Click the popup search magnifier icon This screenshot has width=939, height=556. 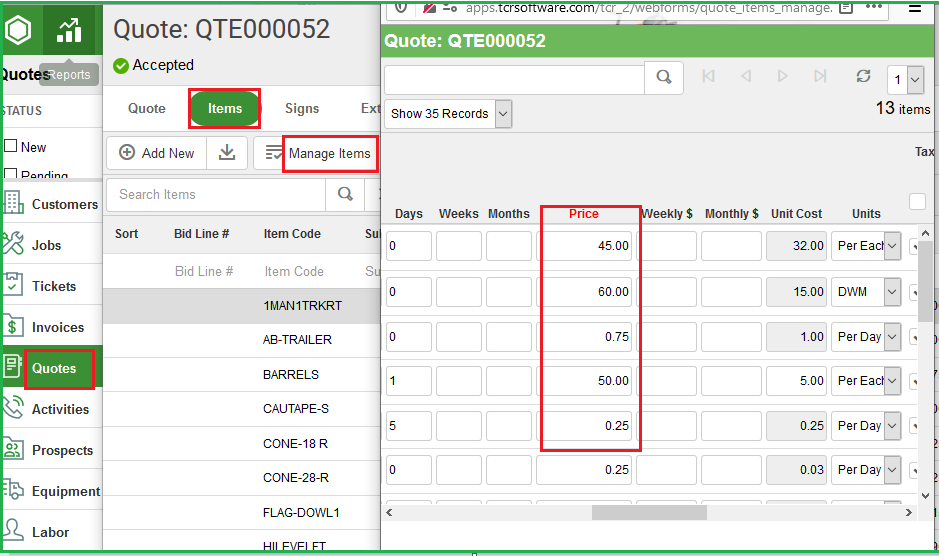(664, 78)
